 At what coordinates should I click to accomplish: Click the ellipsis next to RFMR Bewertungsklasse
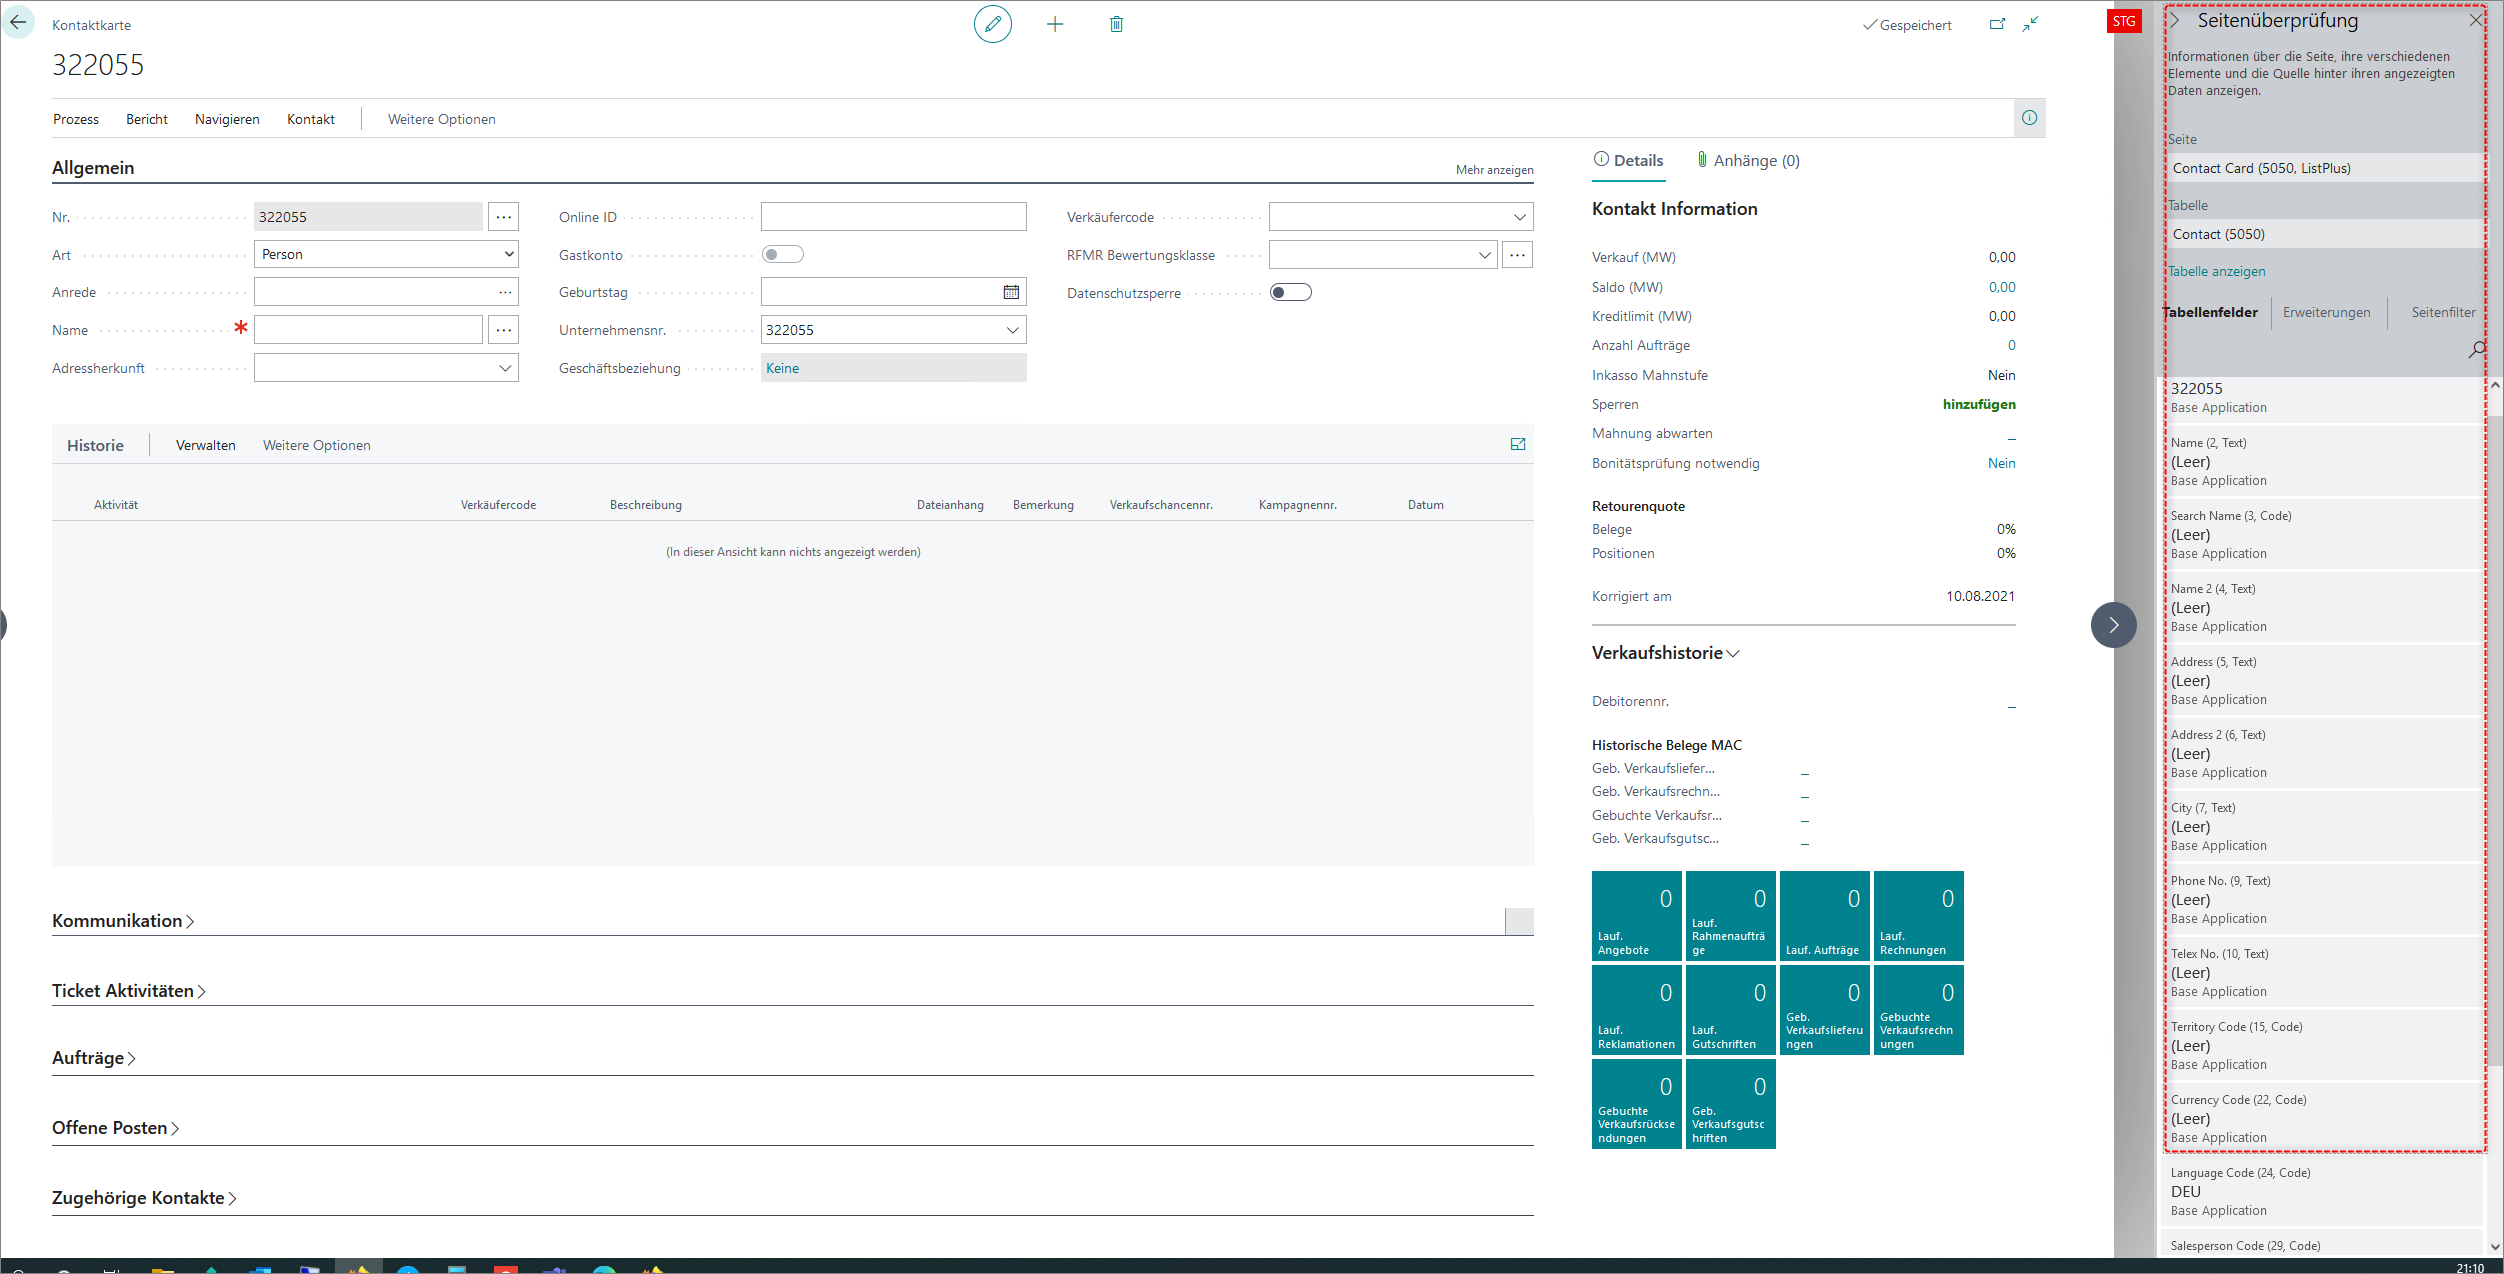click(1517, 255)
